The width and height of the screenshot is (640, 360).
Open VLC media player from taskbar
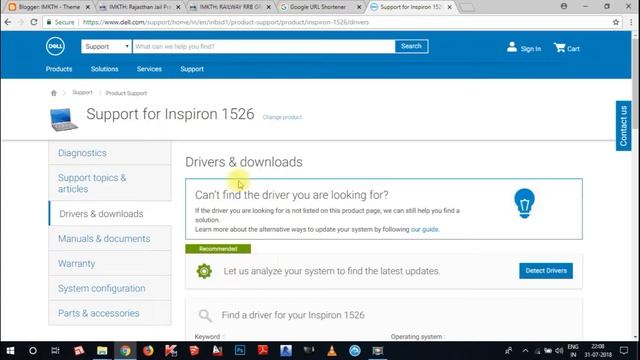(332, 351)
